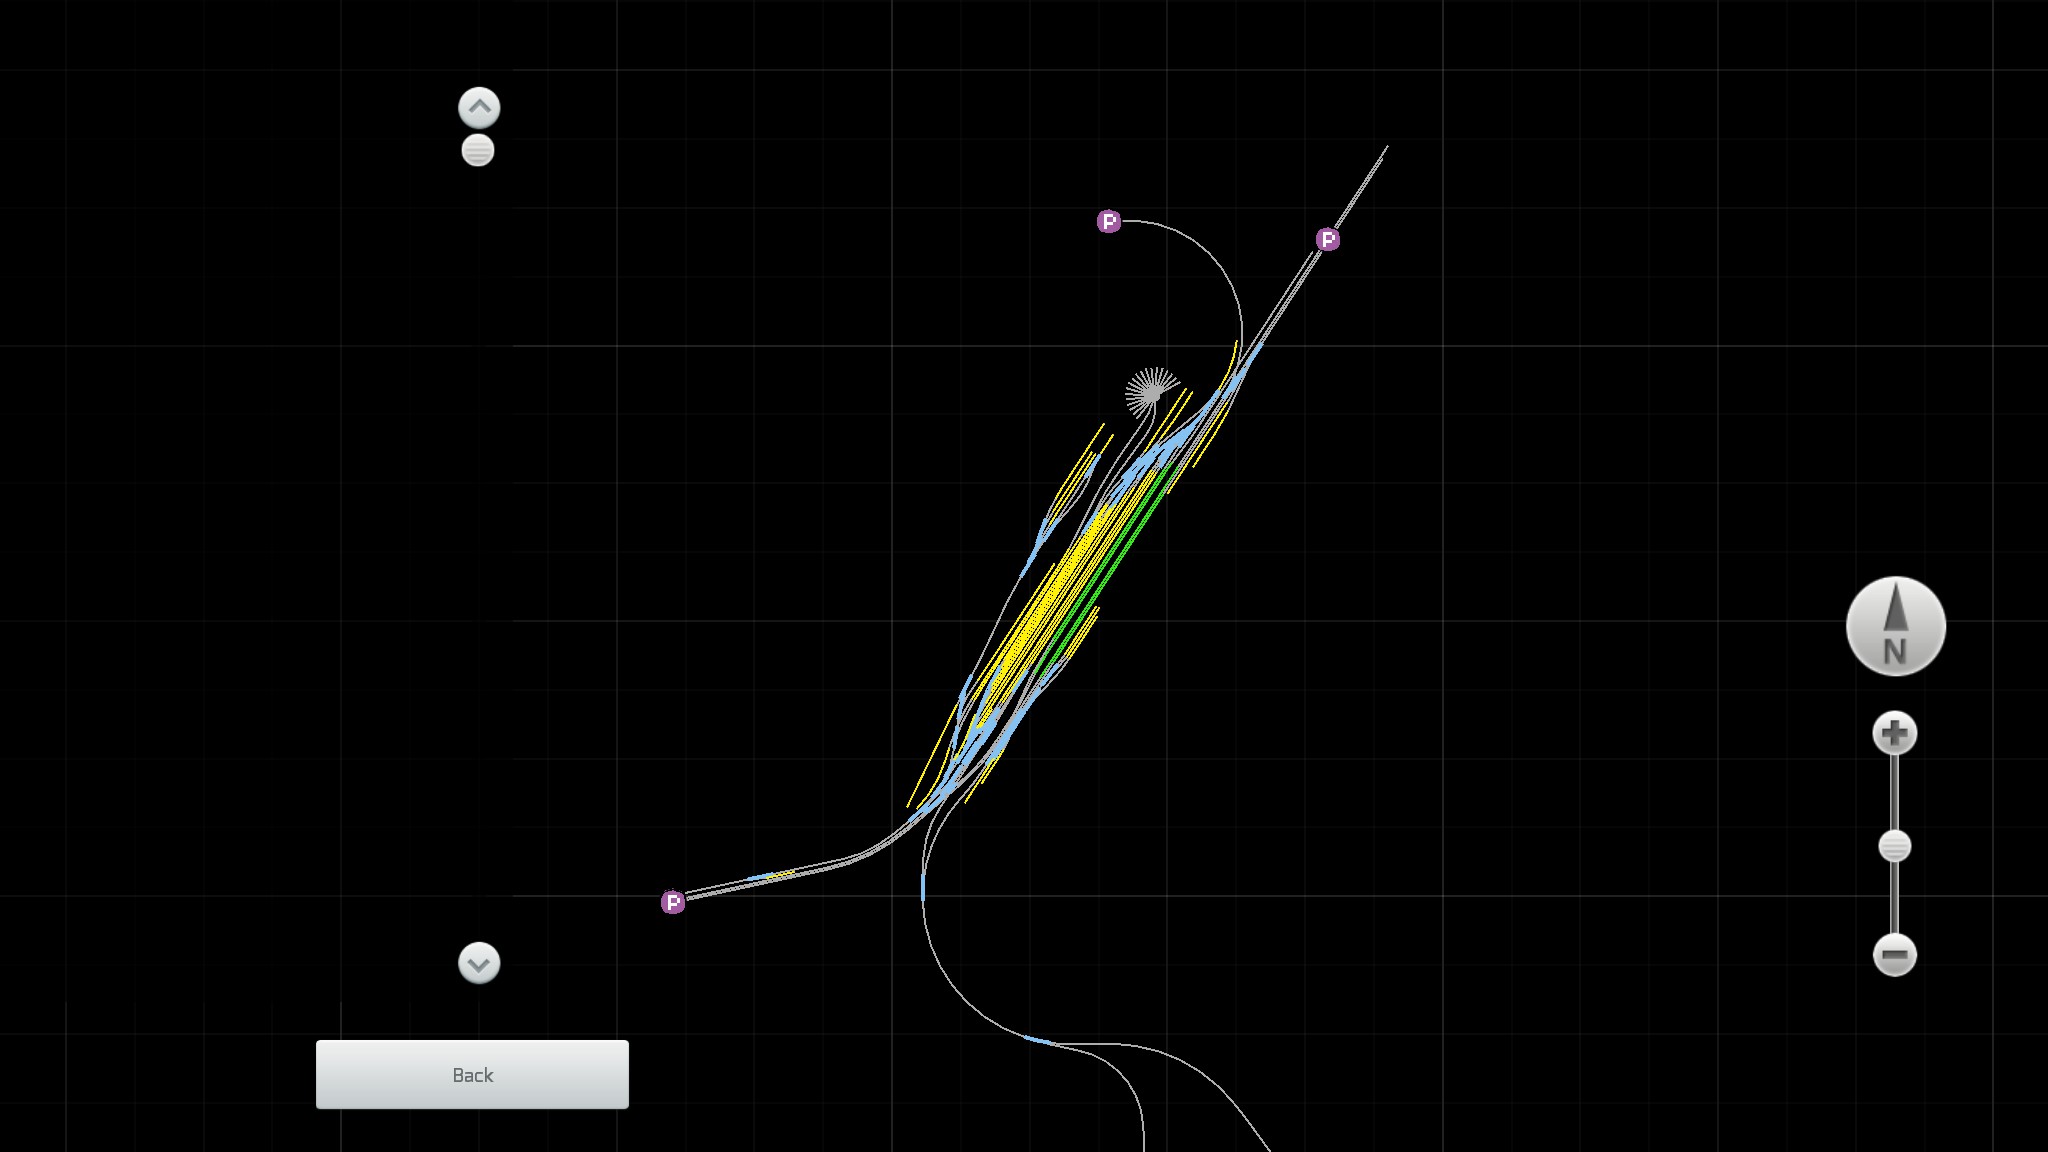The image size is (2048, 1152).
Task: Select the P marker on northeast main line
Action: tap(1327, 239)
